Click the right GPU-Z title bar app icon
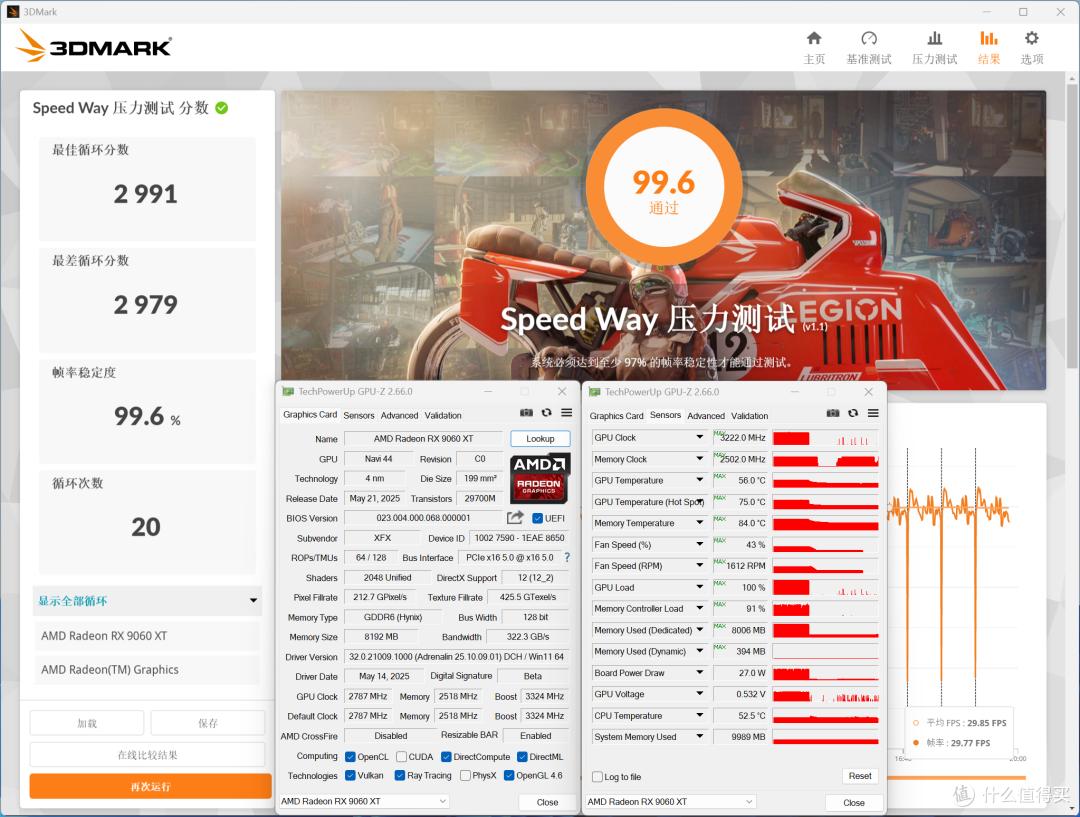 point(594,392)
